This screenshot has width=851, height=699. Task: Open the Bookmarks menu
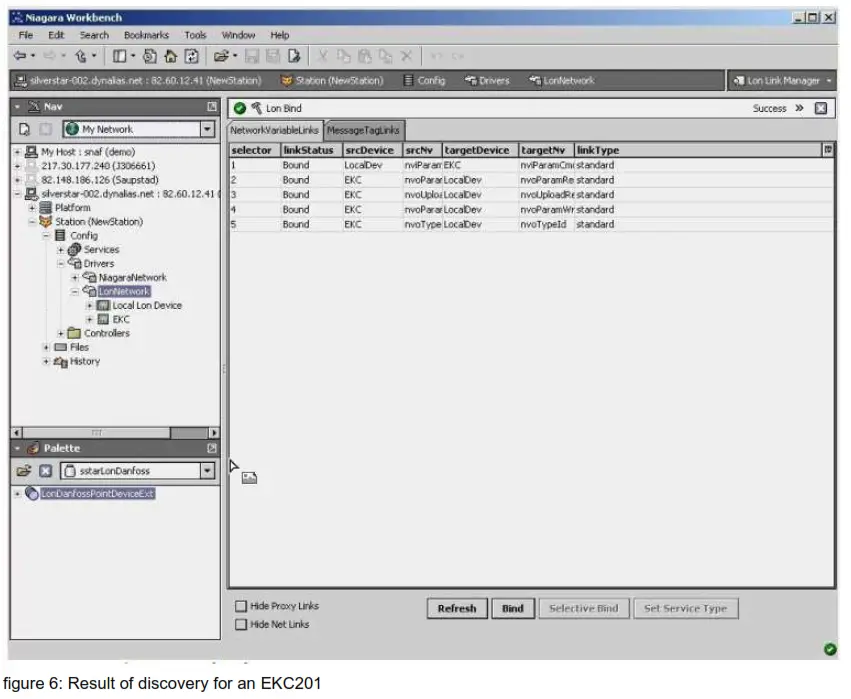(x=146, y=35)
